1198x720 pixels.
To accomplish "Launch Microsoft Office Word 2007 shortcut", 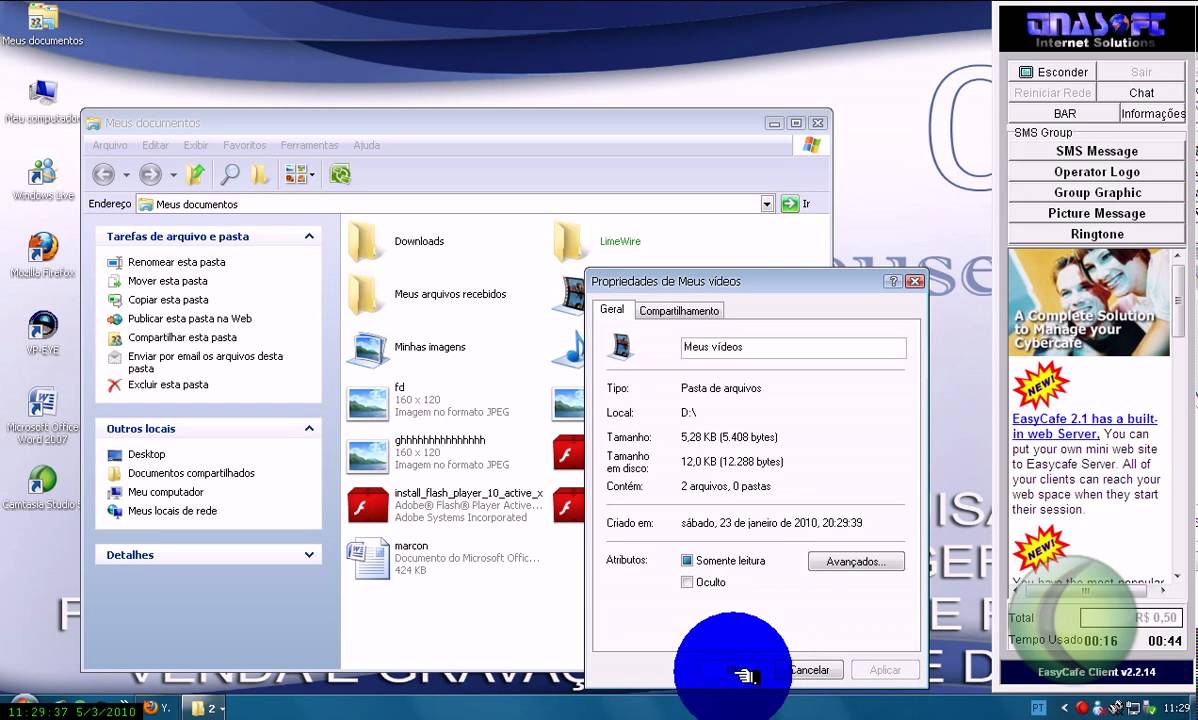I will (43, 416).
